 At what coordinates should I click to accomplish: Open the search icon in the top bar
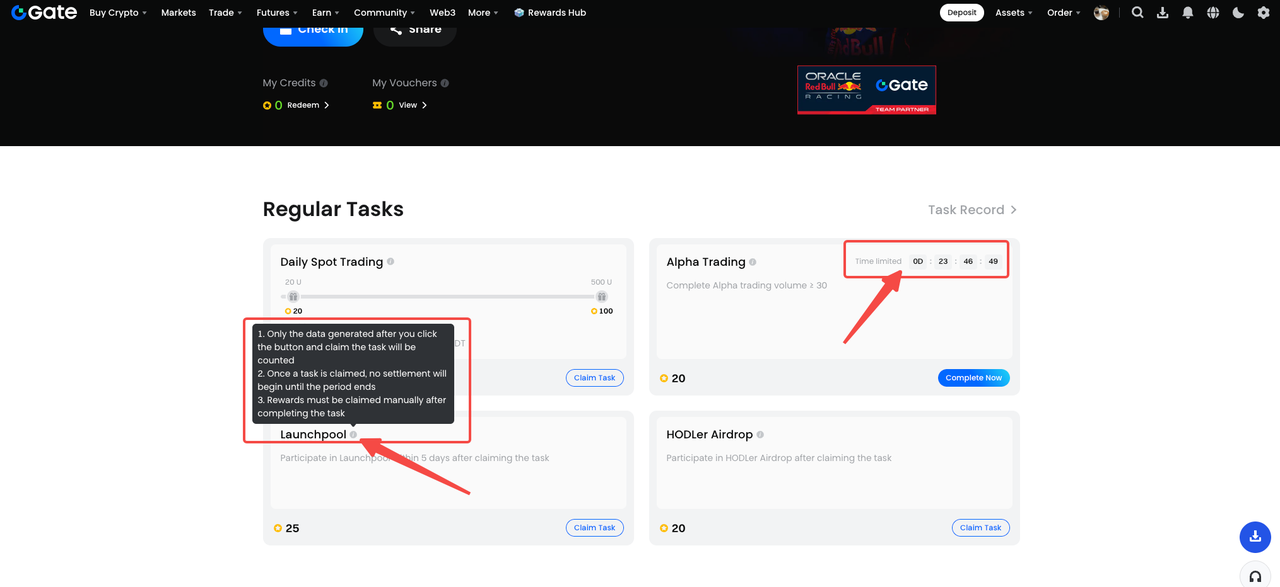pyautogui.click(x=1137, y=12)
